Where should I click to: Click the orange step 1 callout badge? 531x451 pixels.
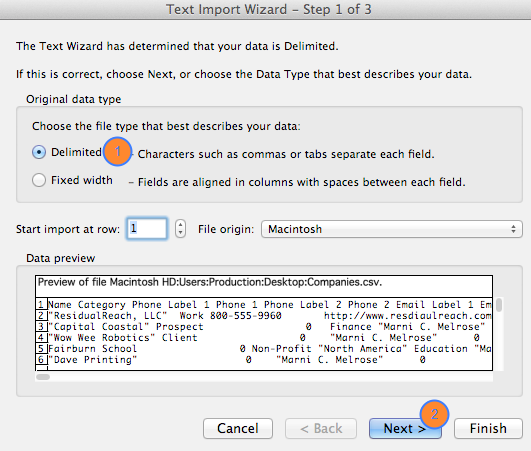point(117,151)
